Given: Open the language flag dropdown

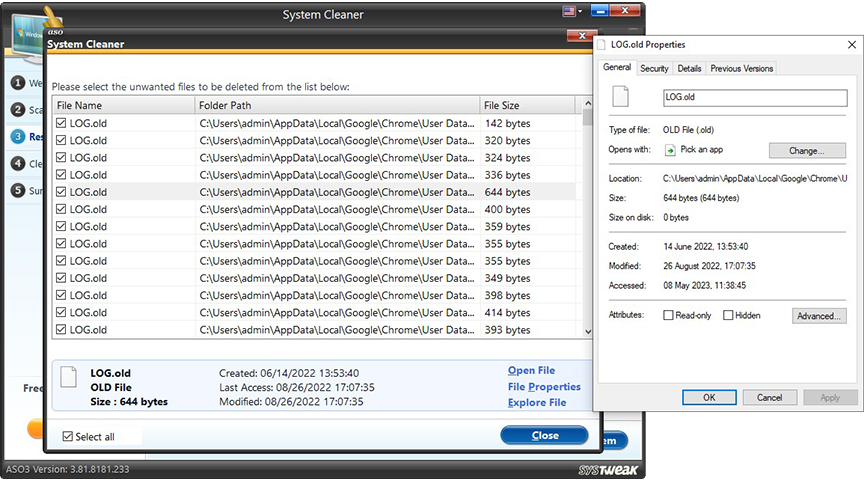Looking at the screenshot, I should pos(573,11).
